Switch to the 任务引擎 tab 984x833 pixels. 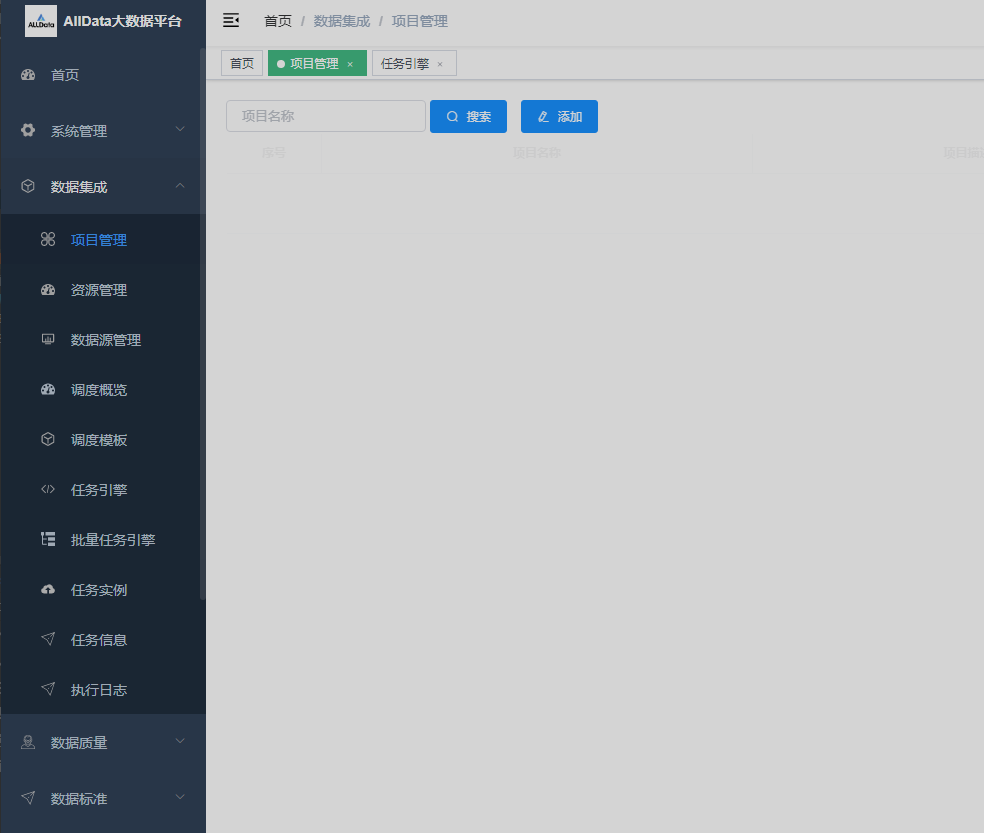point(405,64)
